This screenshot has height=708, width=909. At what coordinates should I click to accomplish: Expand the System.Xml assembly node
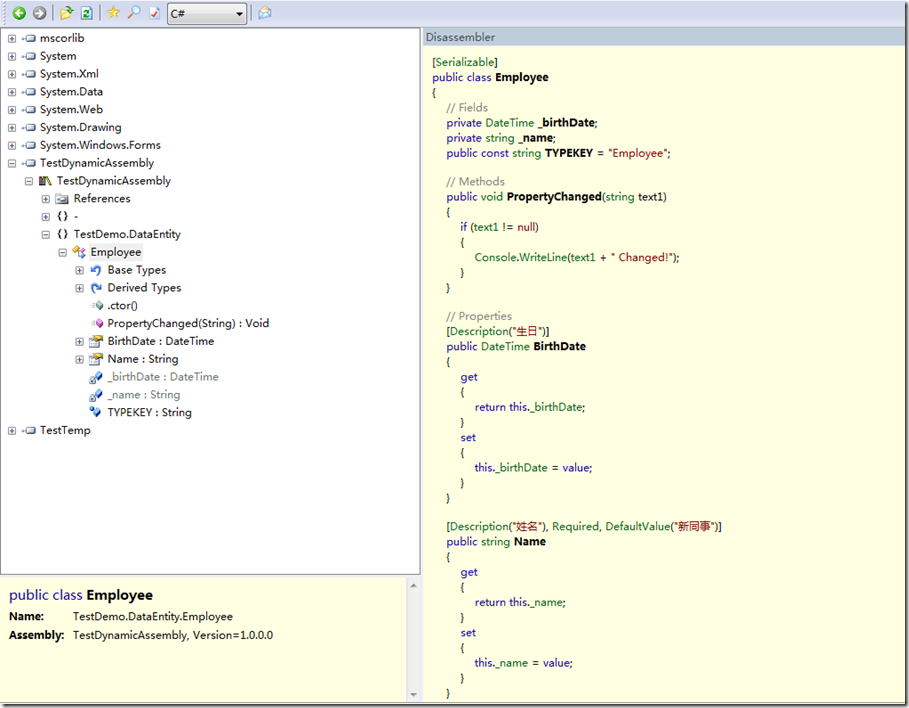(12, 74)
